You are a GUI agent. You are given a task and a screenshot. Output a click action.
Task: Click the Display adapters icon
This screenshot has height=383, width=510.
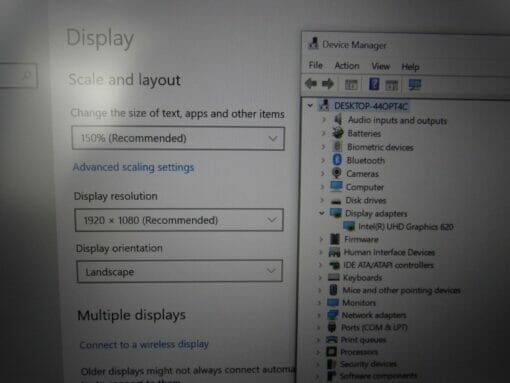pos(336,213)
